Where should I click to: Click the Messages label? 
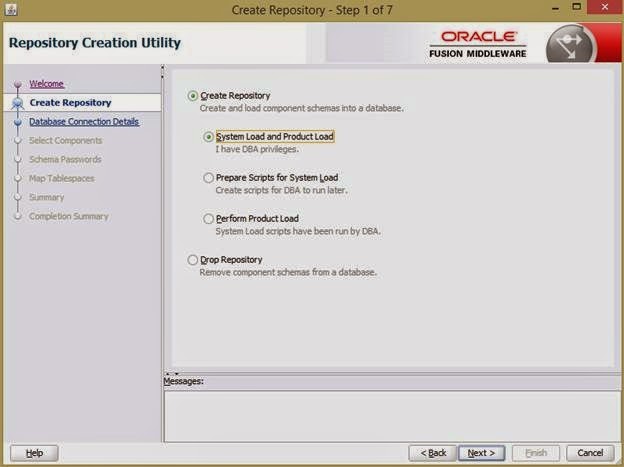(183, 381)
